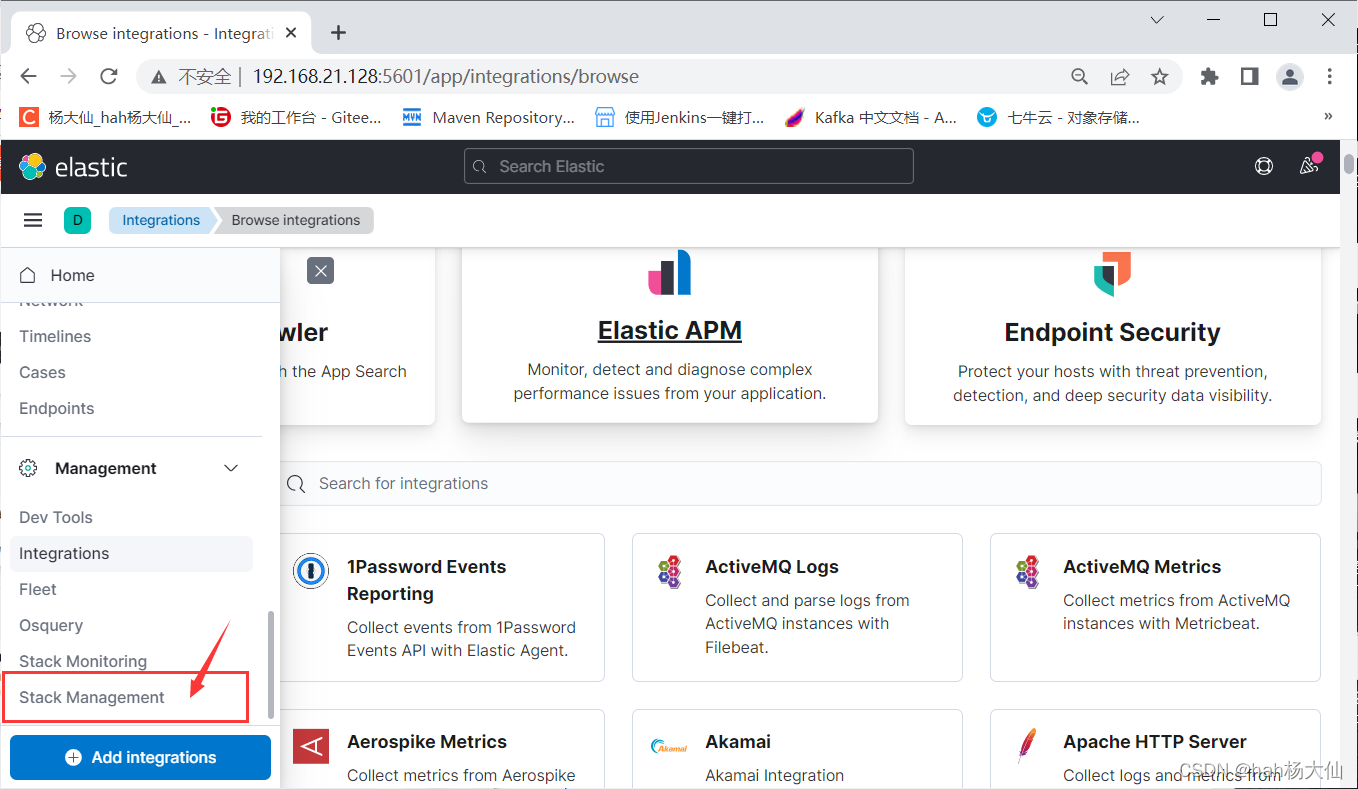1358x789 pixels.
Task: Open the Aerospike Metrics title
Action: (x=427, y=742)
